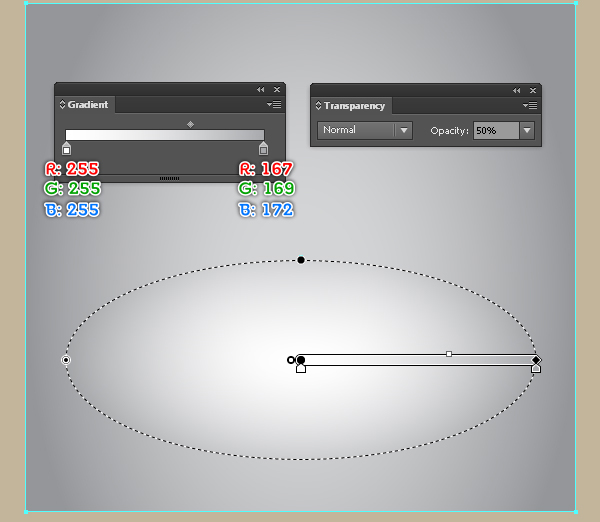
Task: Click the ellipse top anchor point
Action: (301, 260)
